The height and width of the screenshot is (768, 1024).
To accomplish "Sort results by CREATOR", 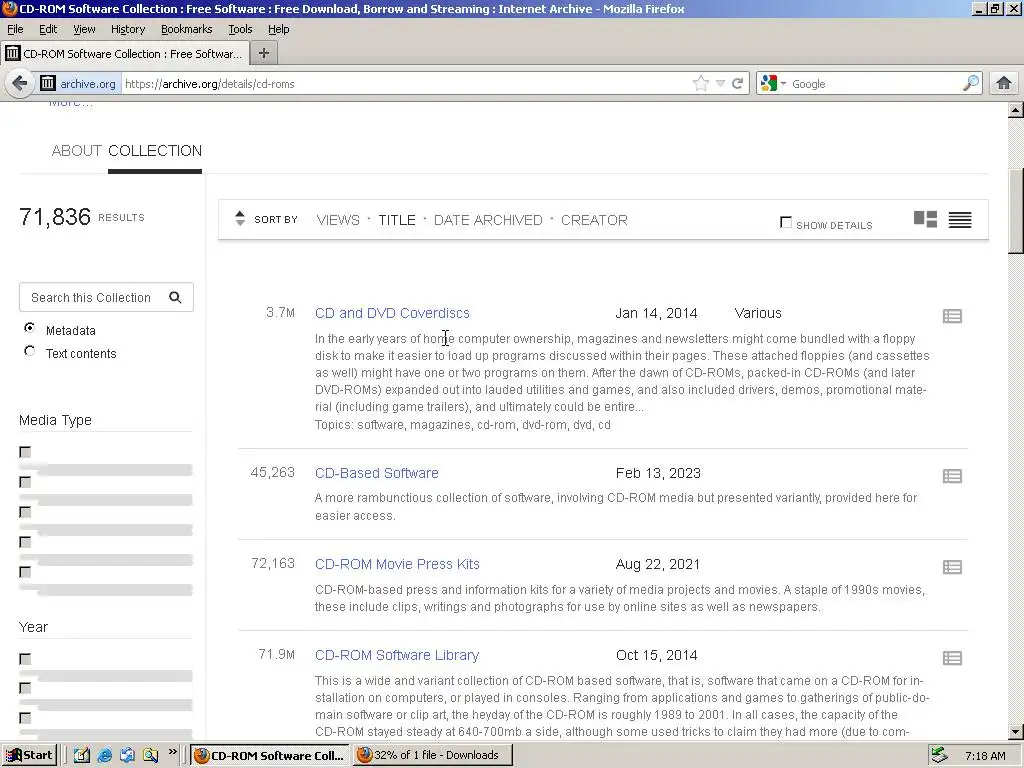I will point(594,220).
